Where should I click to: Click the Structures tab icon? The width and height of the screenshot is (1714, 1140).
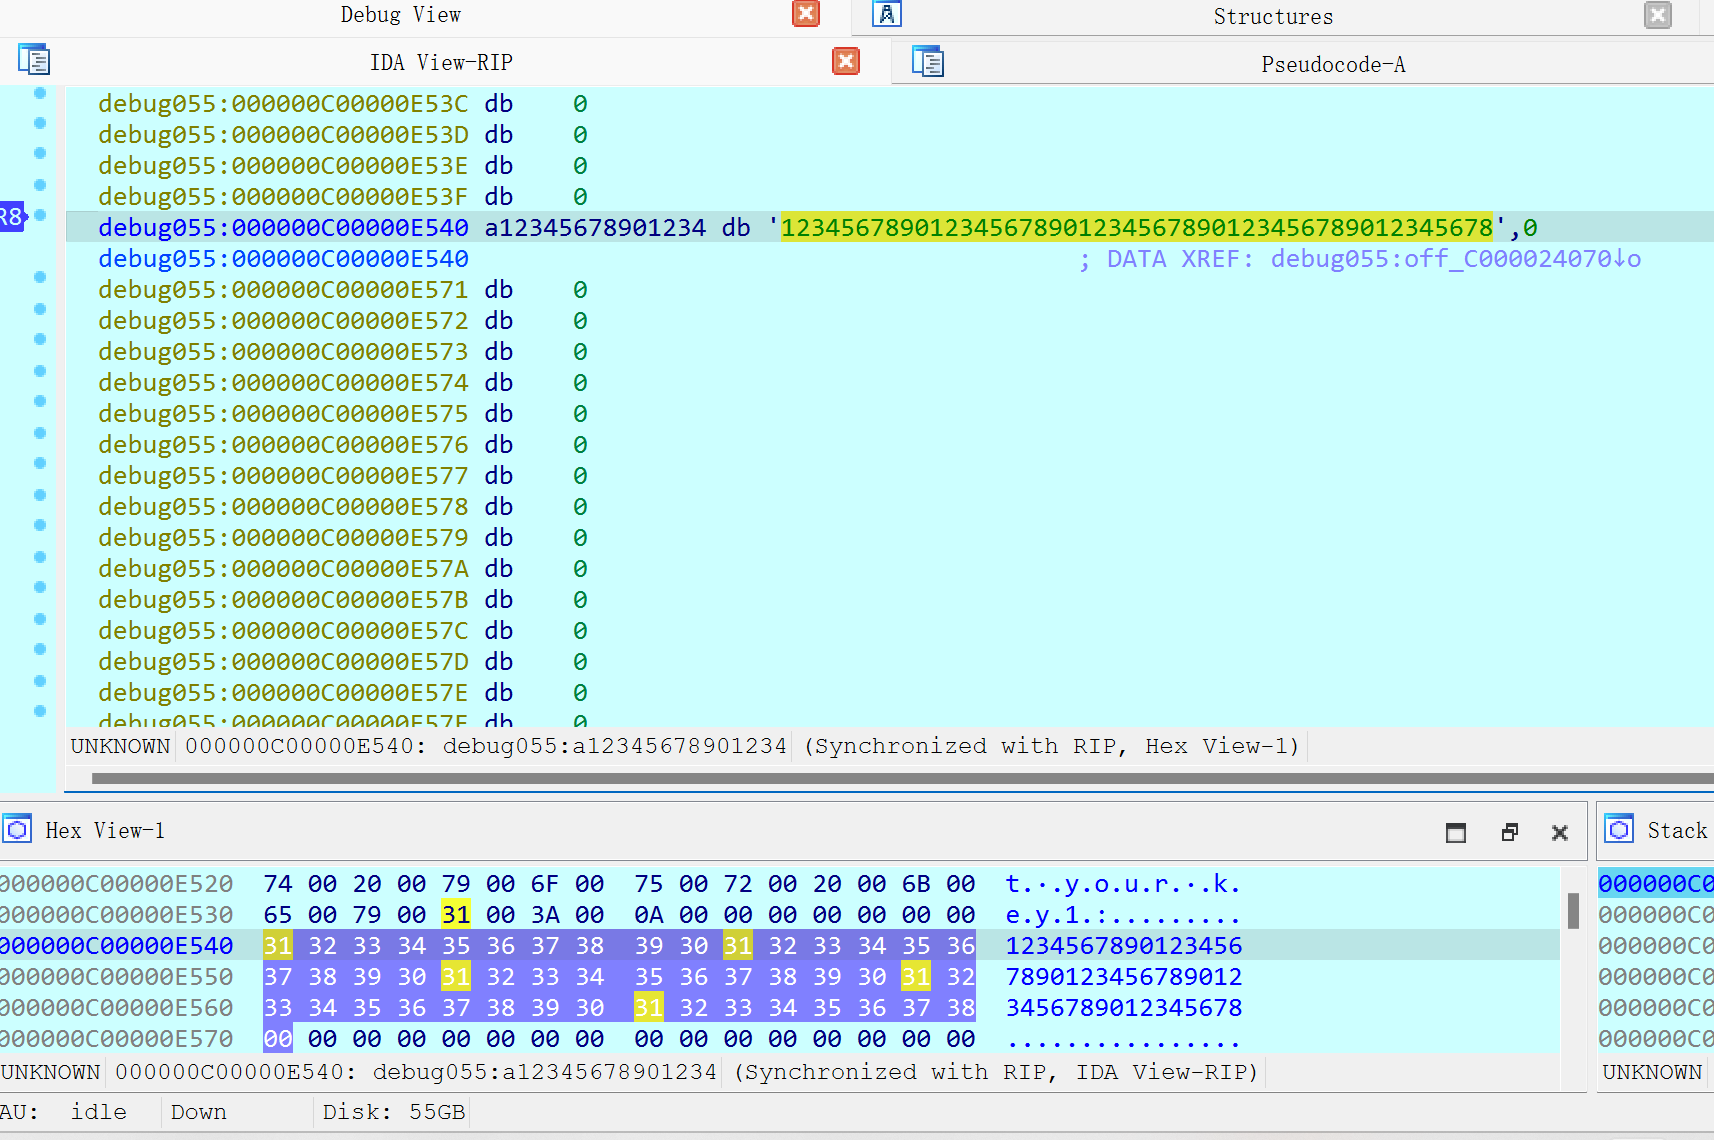click(x=887, y=14)
